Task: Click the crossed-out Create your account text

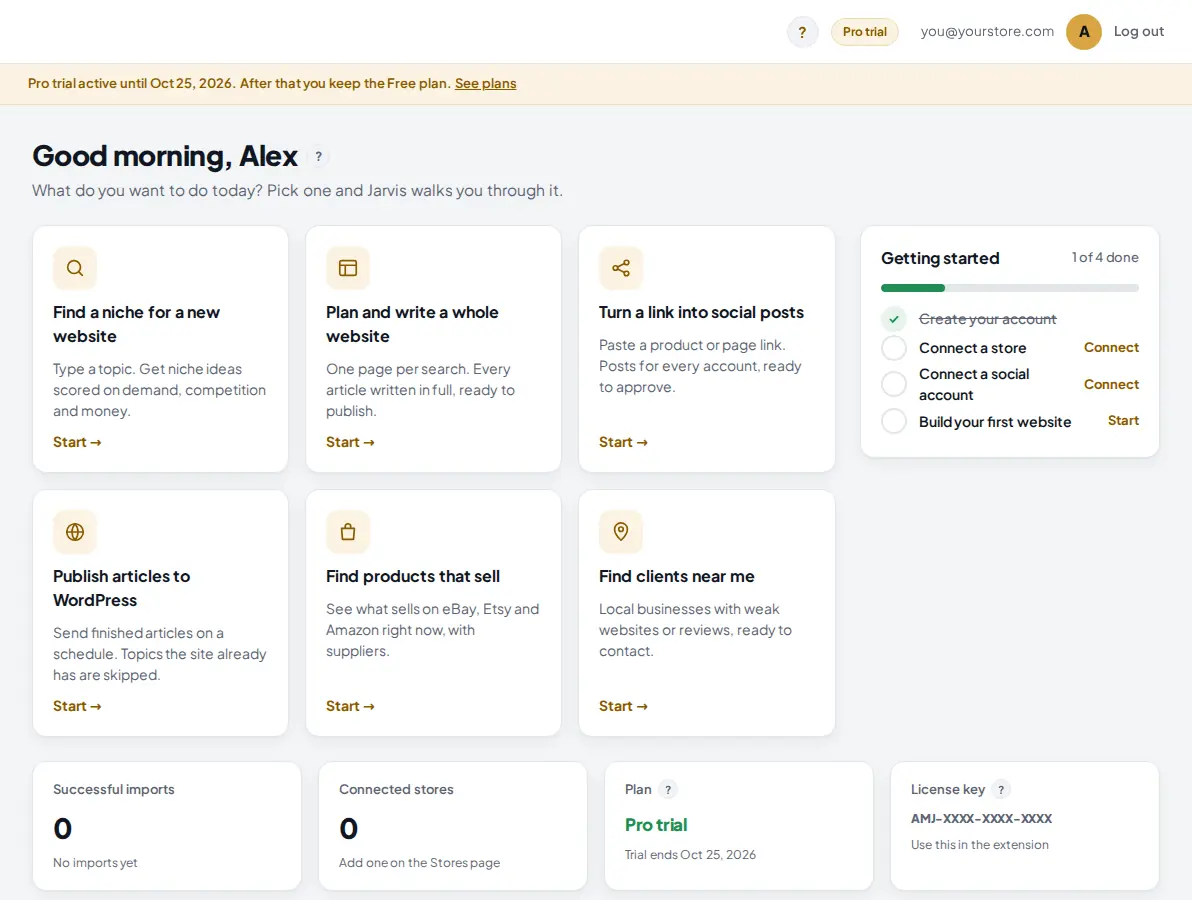Action: tap(988, 319)
